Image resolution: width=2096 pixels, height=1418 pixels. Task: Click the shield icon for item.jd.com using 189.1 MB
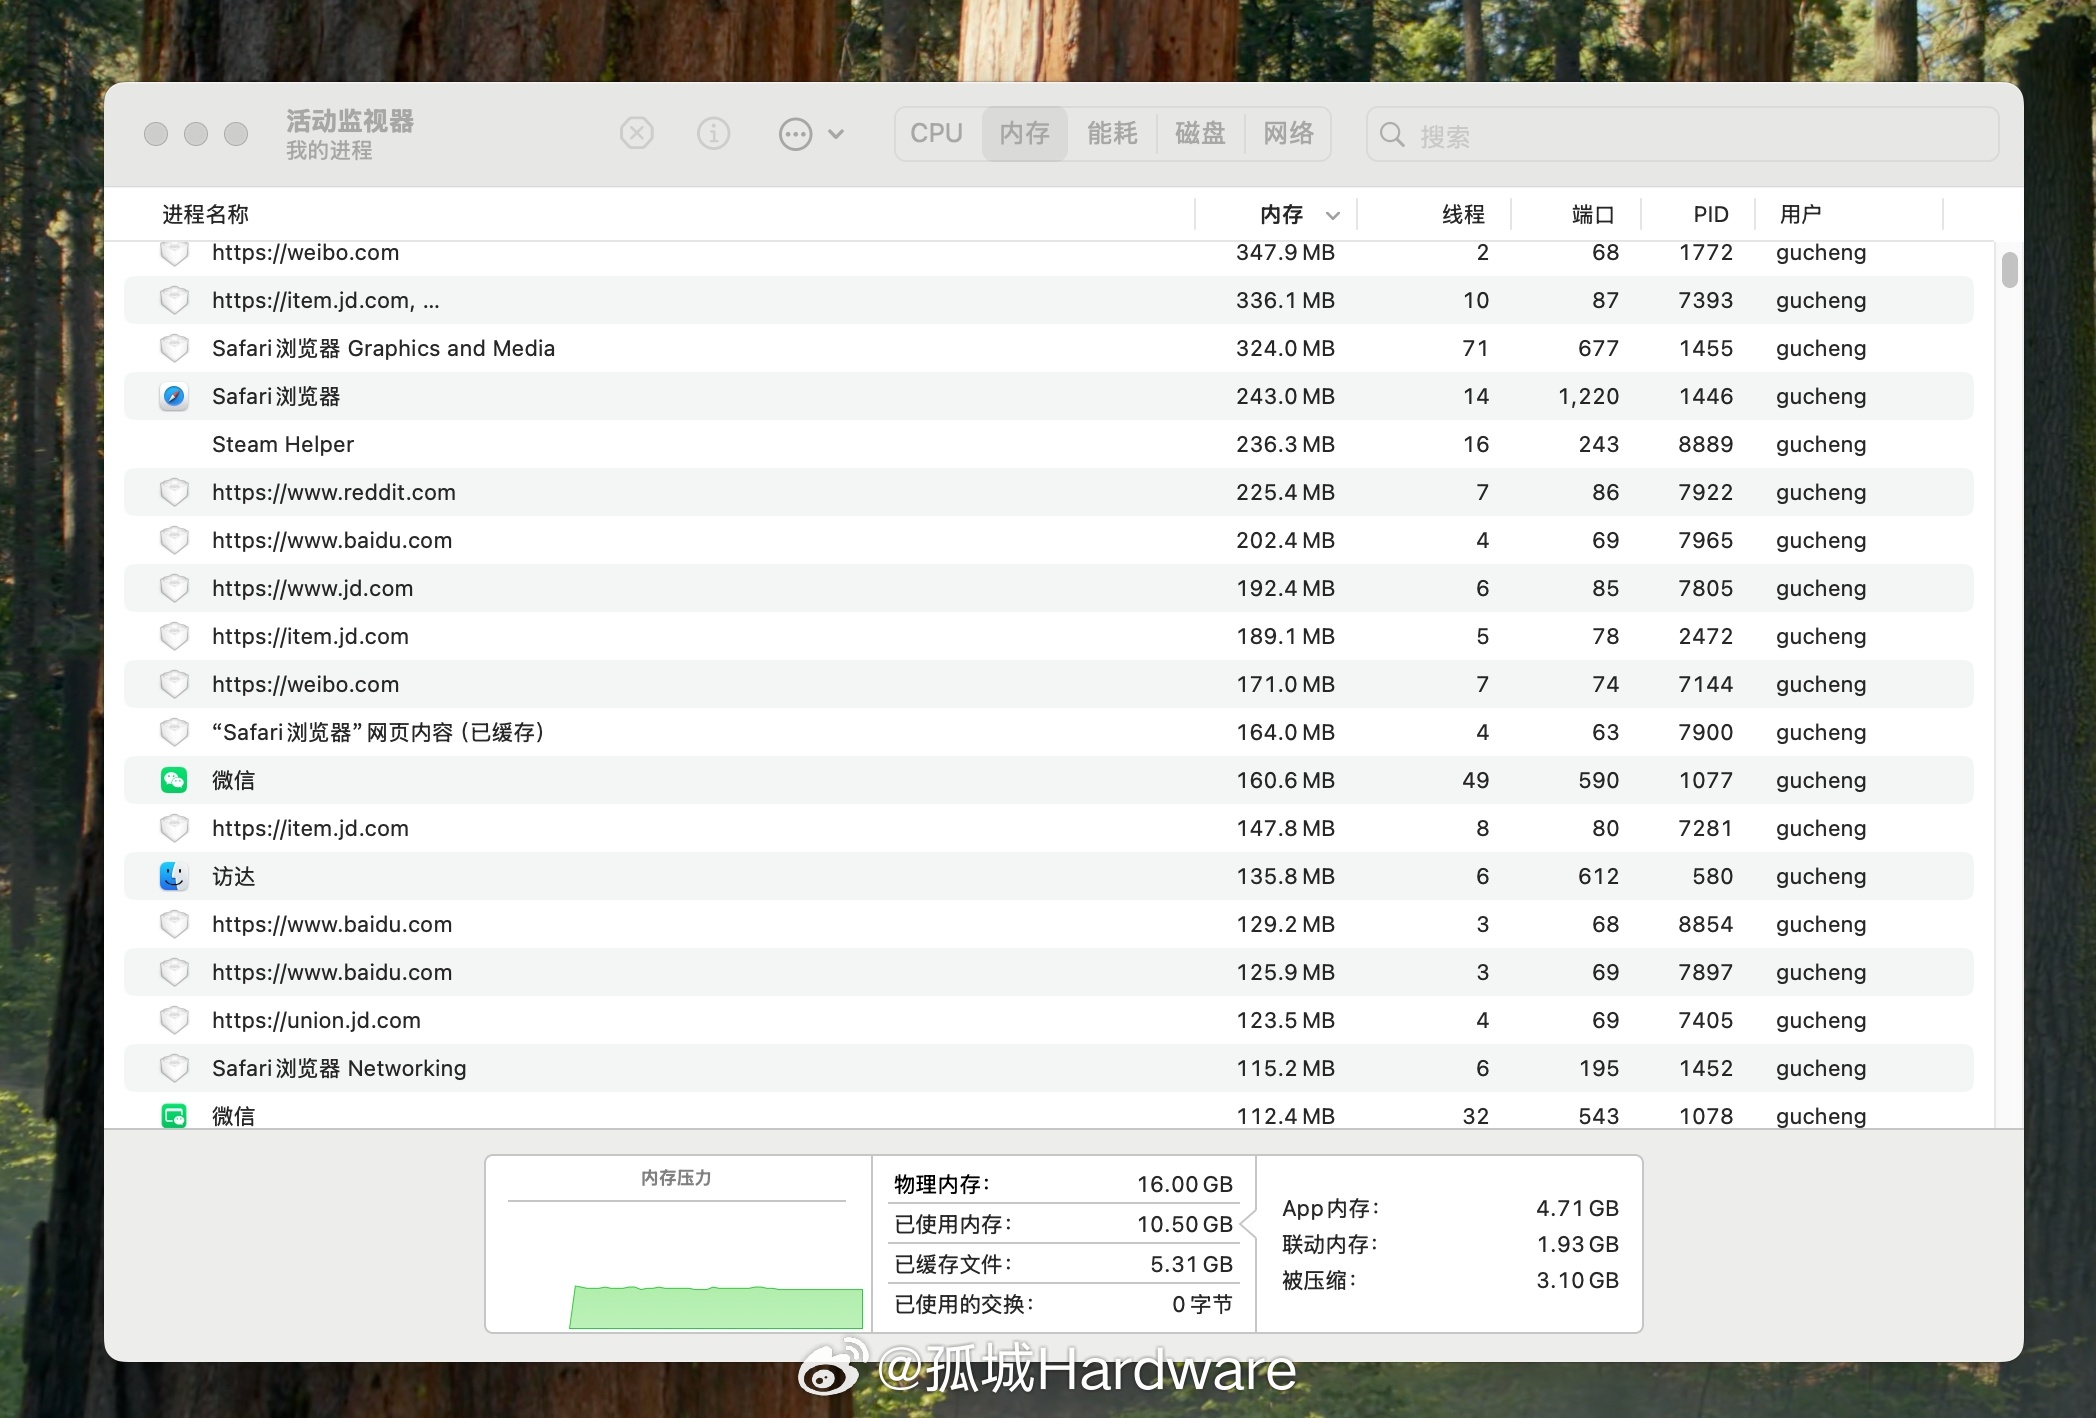174,636
